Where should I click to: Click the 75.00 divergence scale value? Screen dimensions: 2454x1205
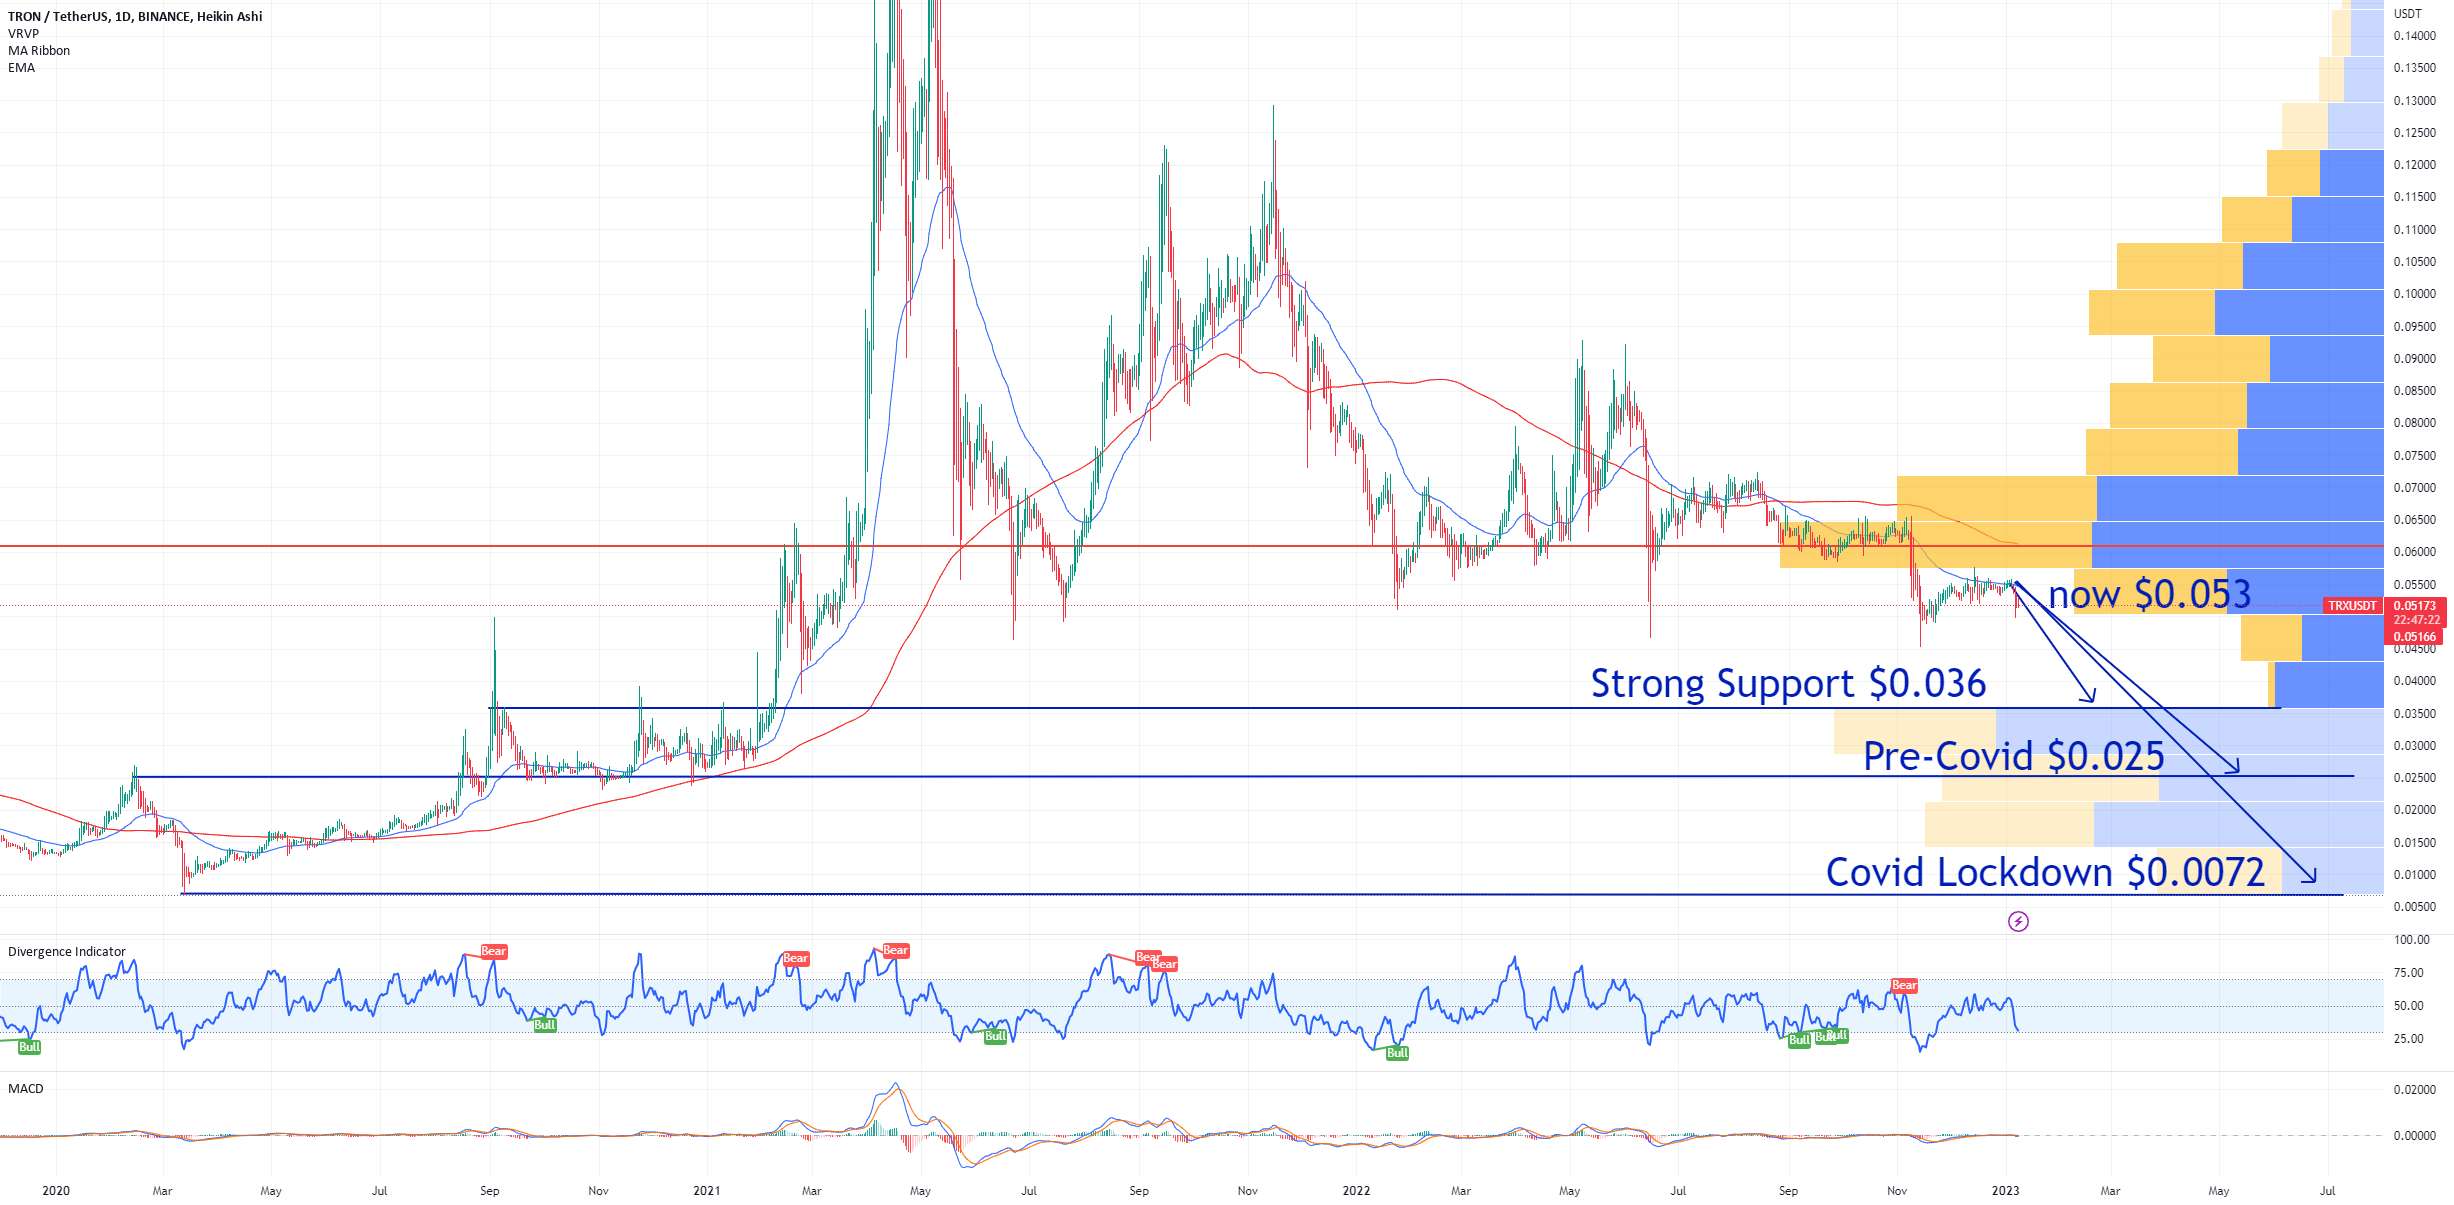click(x=2408, y=973)
